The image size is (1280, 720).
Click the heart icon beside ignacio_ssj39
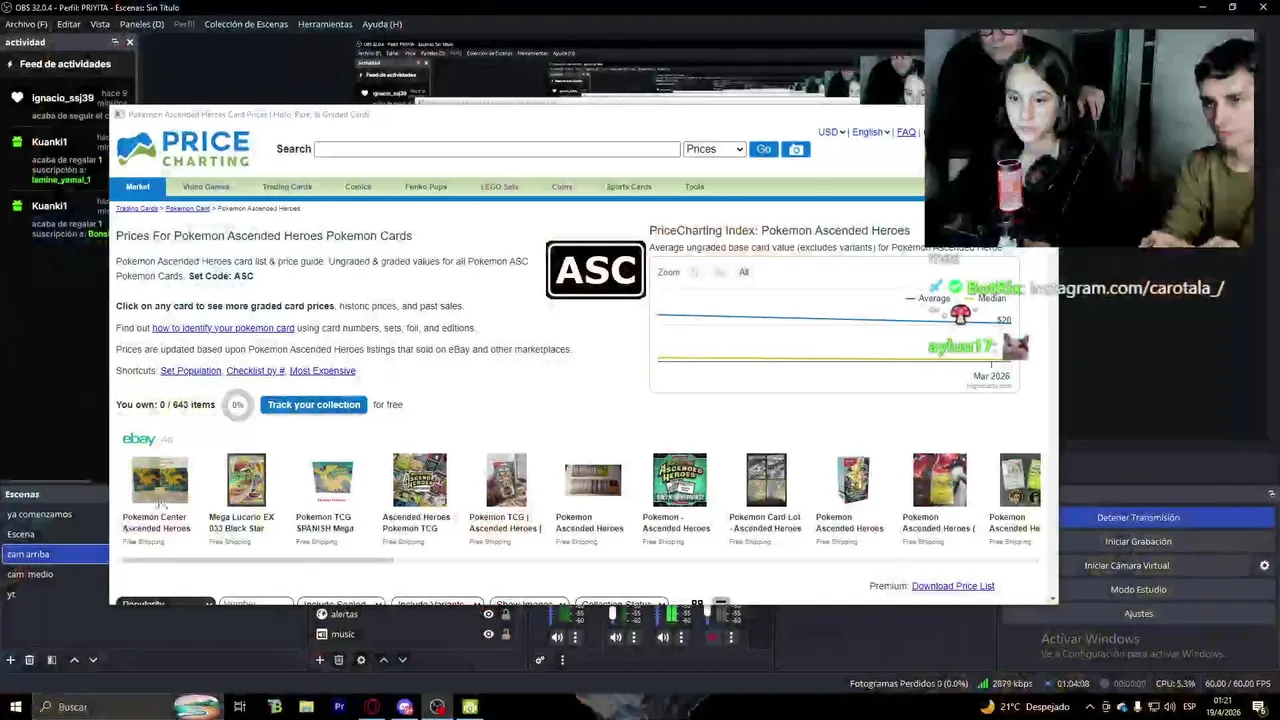pyautogui.click(x=17, y=98)
